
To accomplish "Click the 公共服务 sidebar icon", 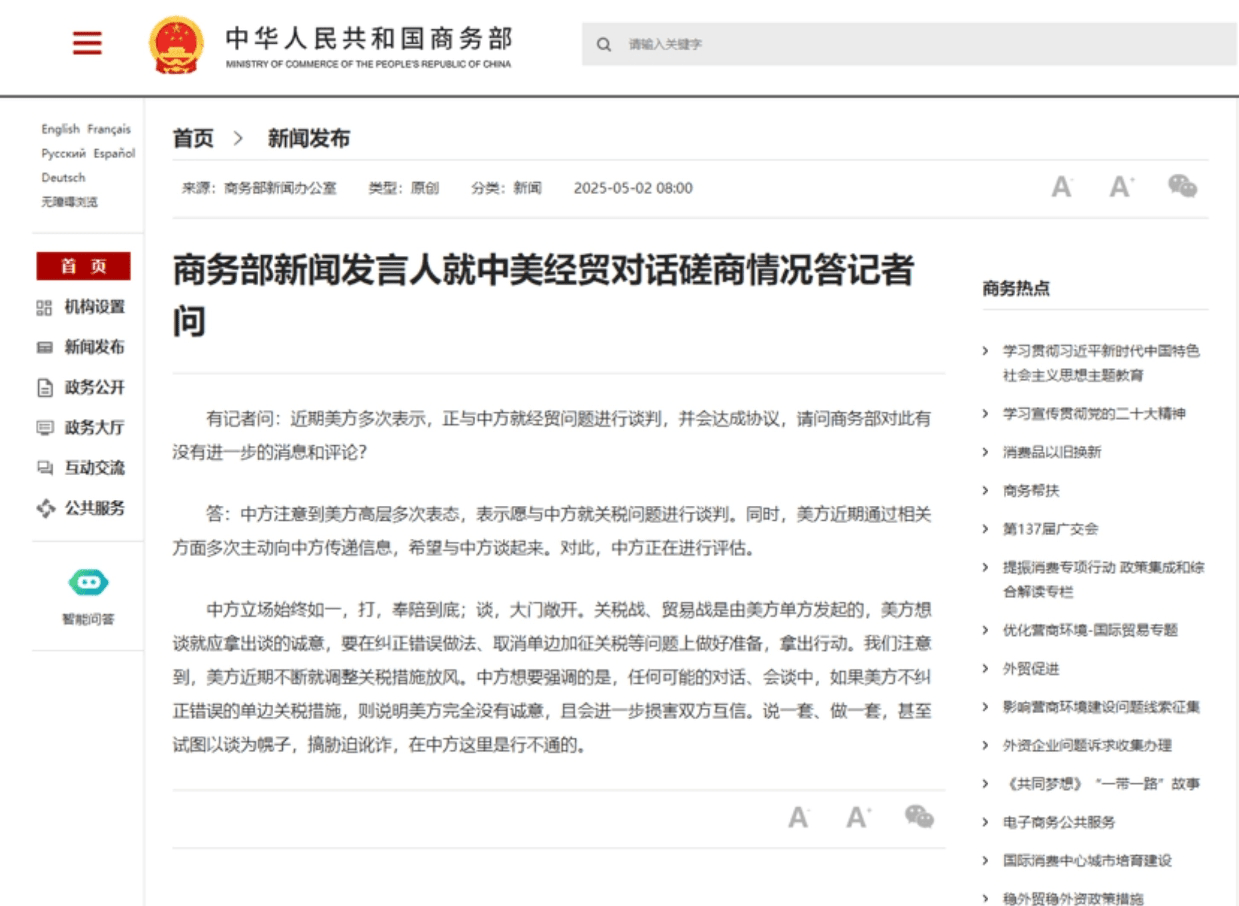I will [45, 508].
